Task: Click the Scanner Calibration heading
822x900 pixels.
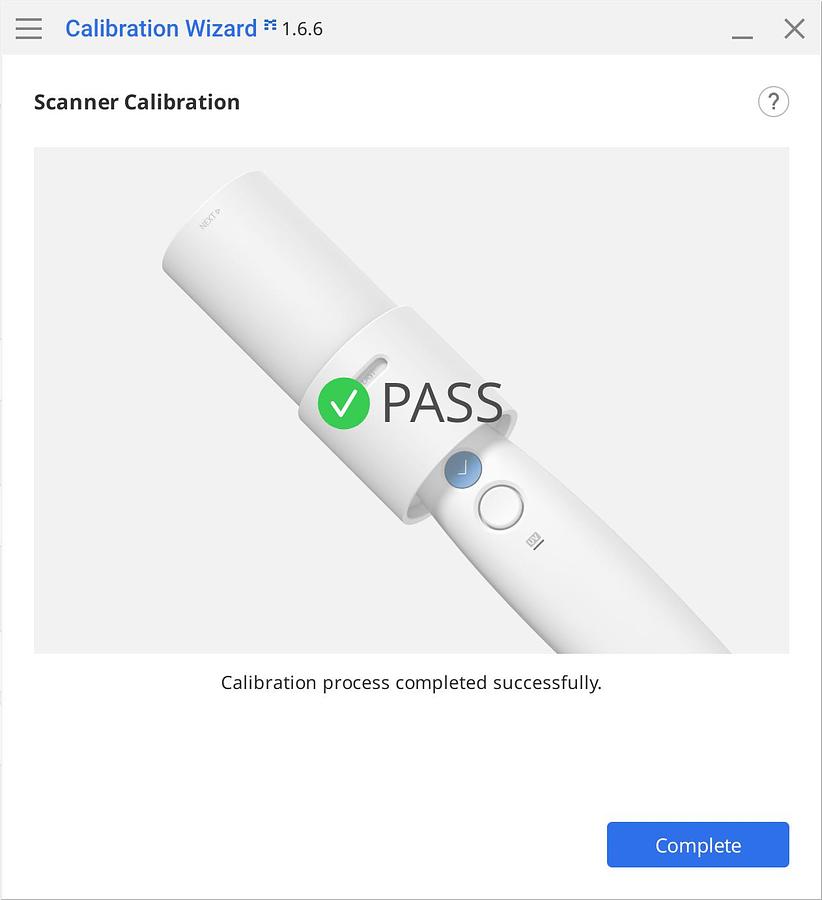Action: pos(137,102)
